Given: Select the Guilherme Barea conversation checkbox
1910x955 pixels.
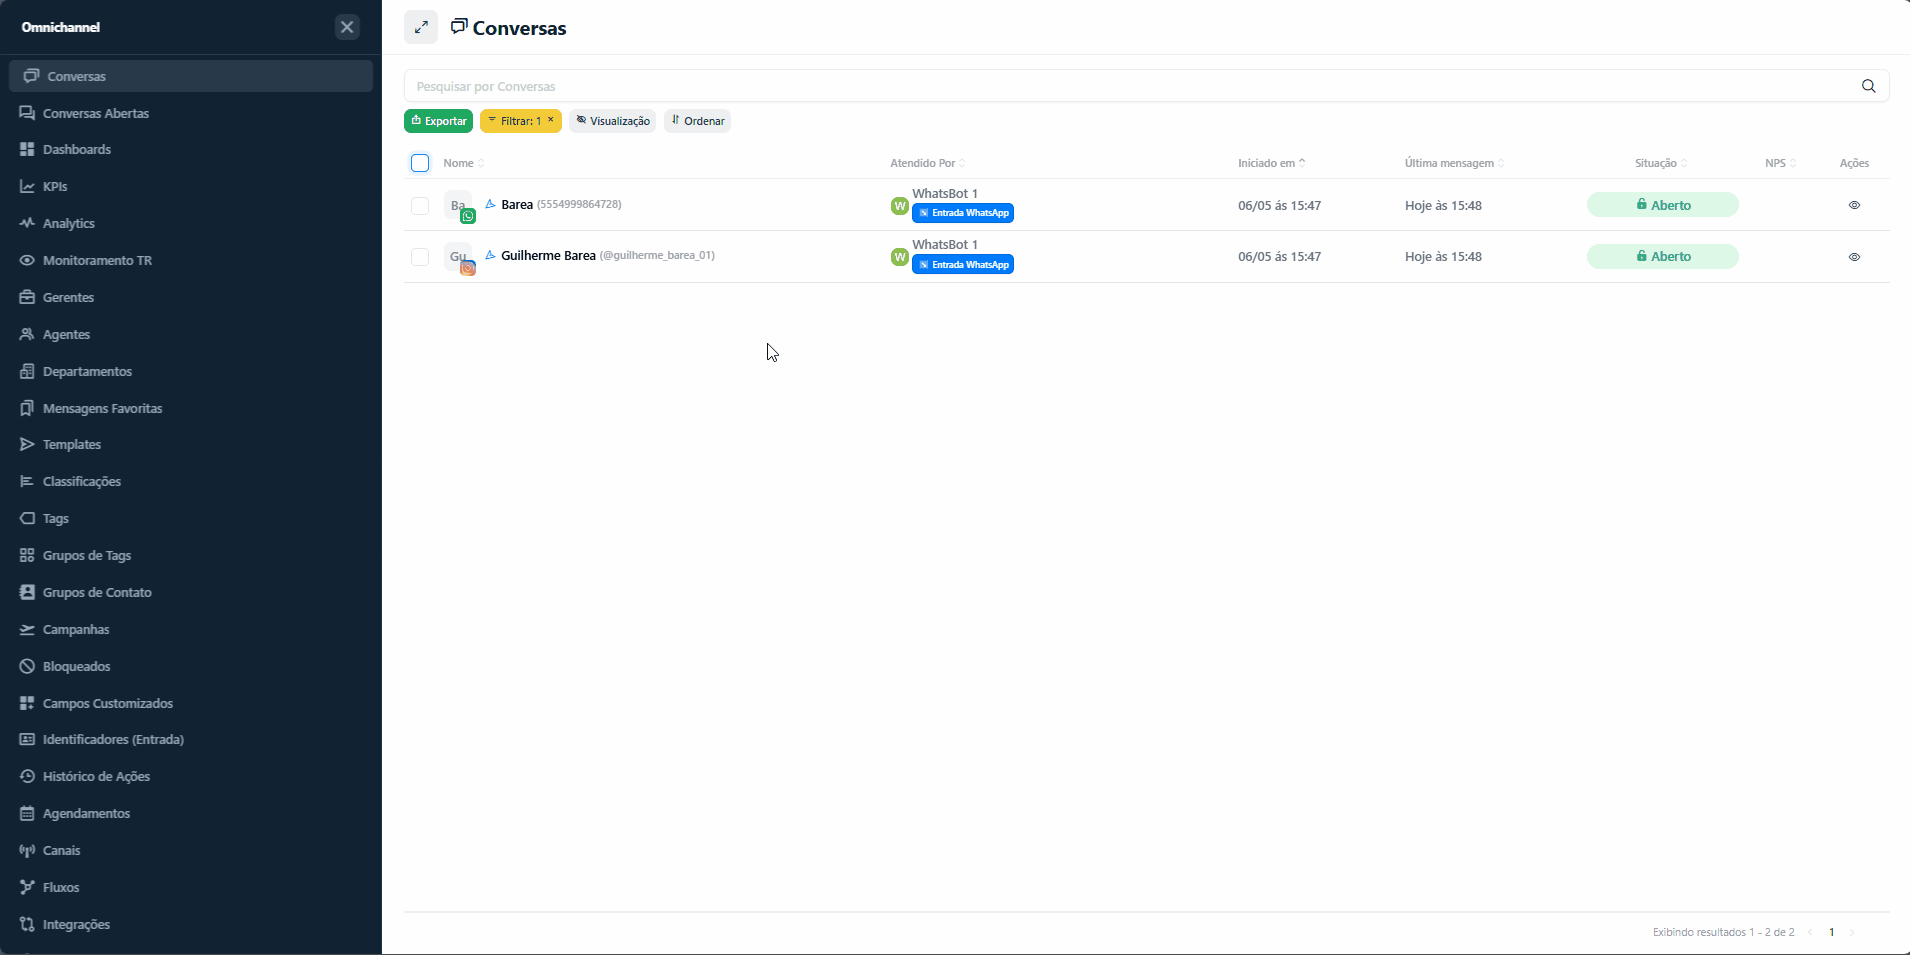Looking at the screenshot, I should pyautogui.click(x=420, y=257).
